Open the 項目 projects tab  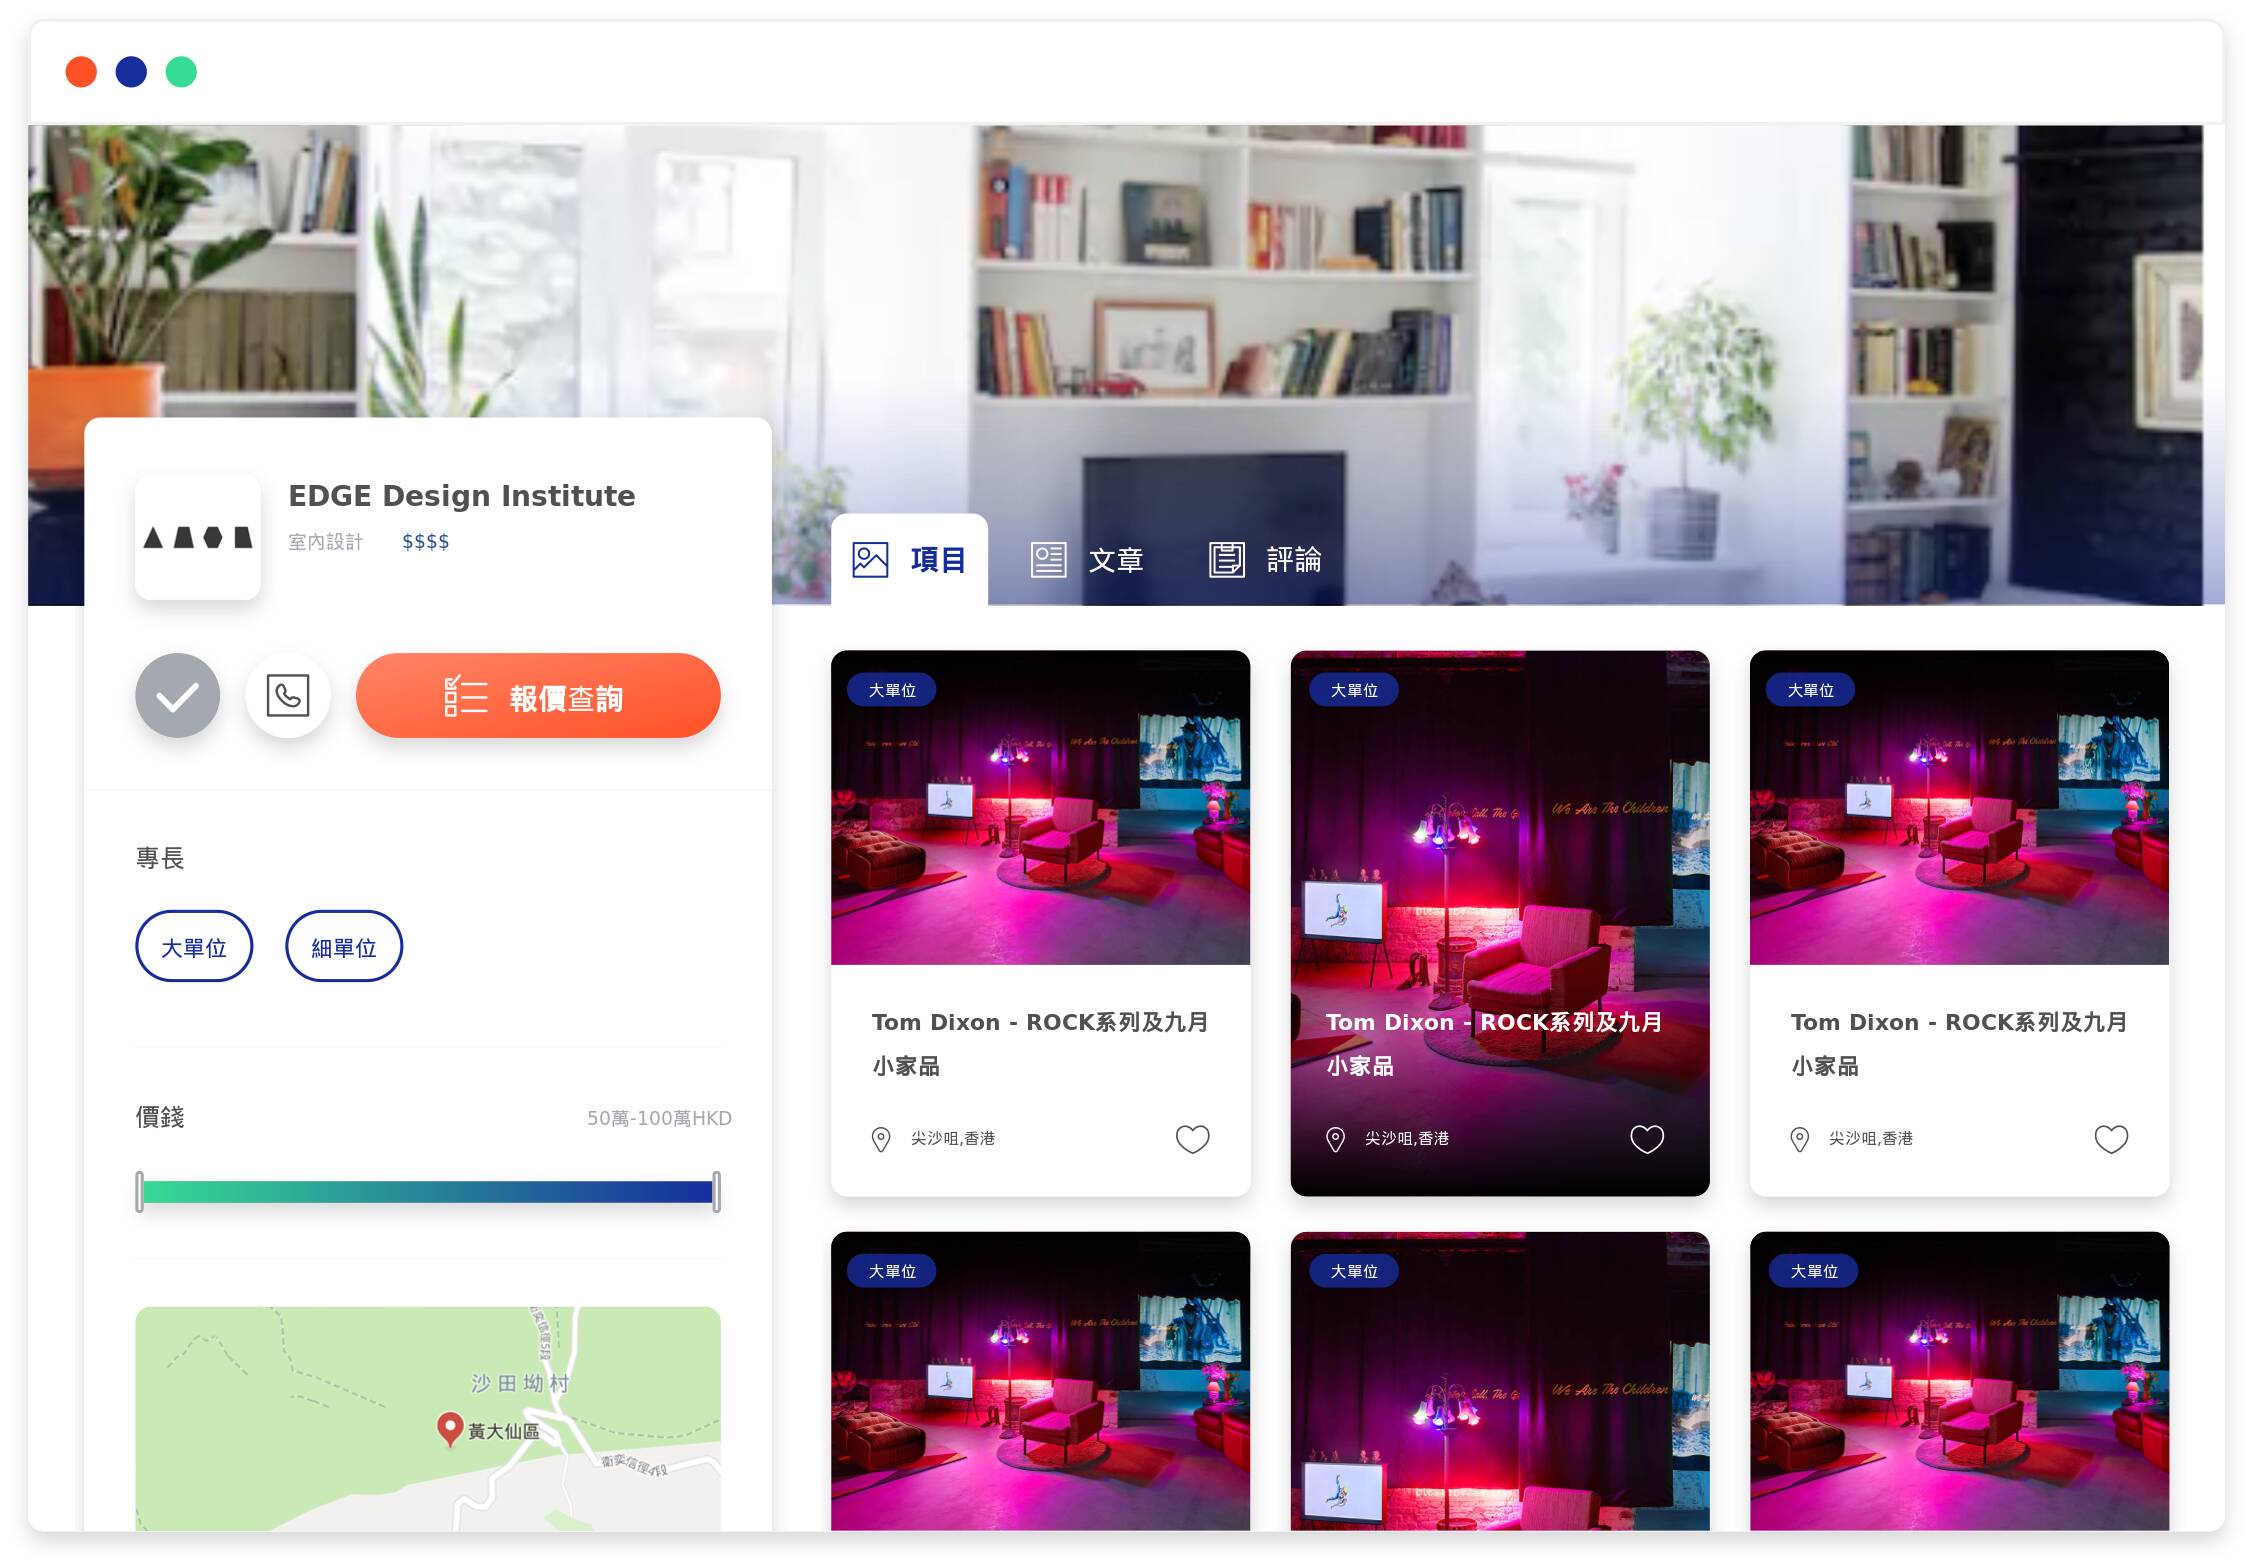[909, 560]
